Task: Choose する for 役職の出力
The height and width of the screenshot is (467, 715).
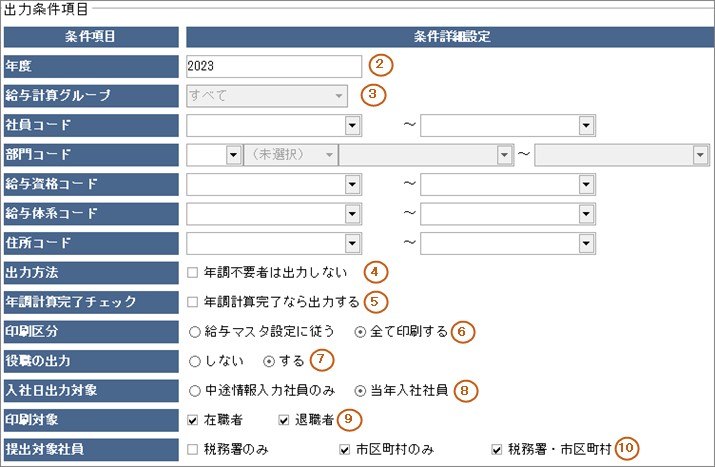Action: (x=267, y=360)
